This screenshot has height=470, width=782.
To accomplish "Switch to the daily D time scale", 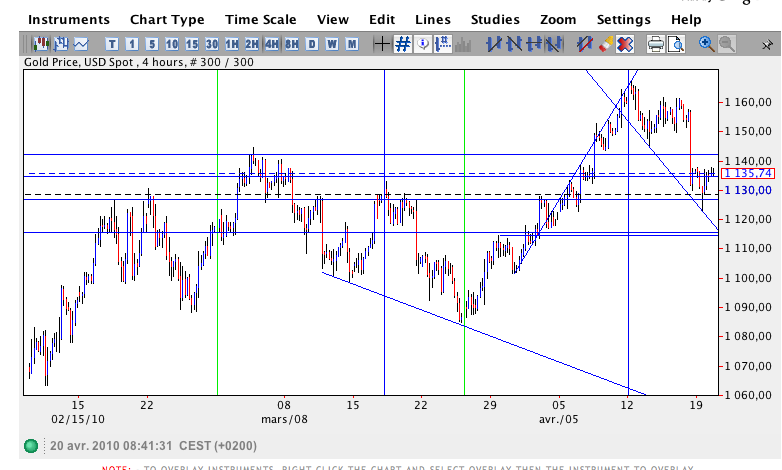I will point(312,44).
